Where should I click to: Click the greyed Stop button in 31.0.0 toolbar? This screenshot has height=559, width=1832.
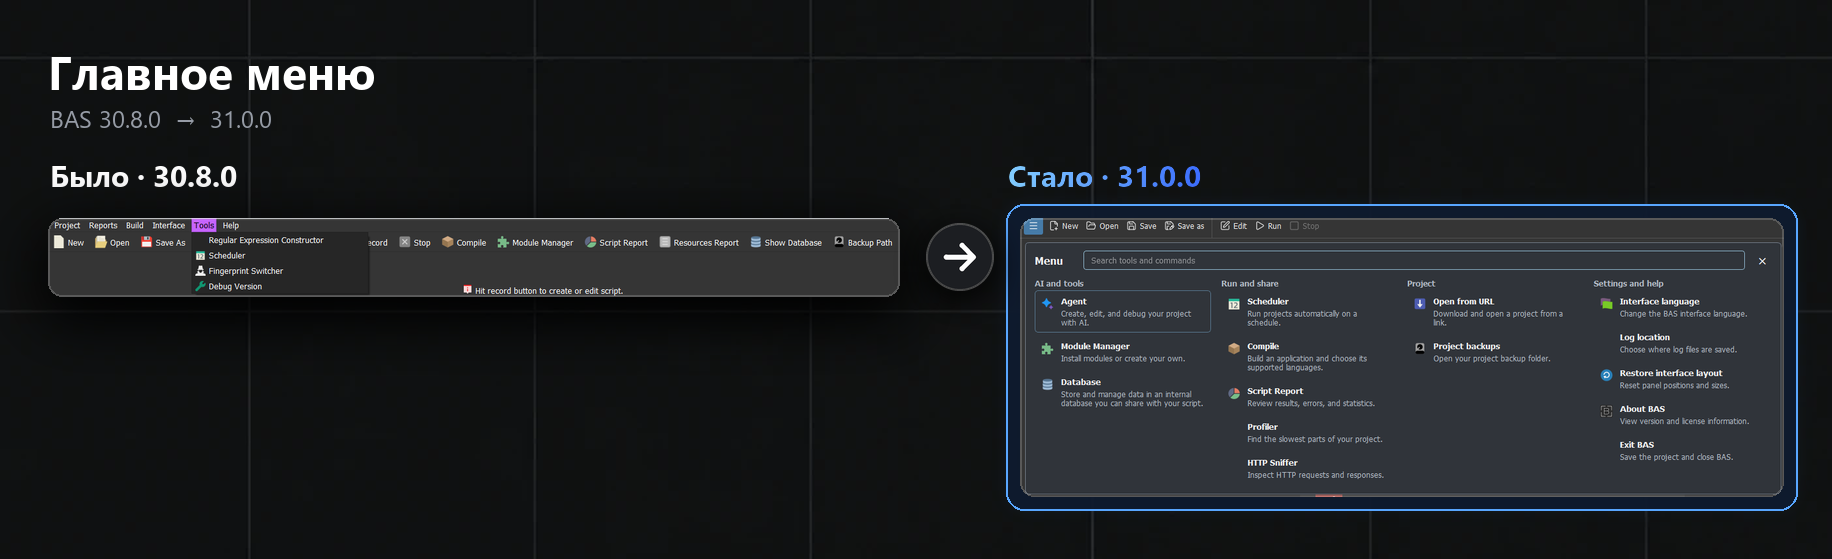click(x=1304, y=226)
